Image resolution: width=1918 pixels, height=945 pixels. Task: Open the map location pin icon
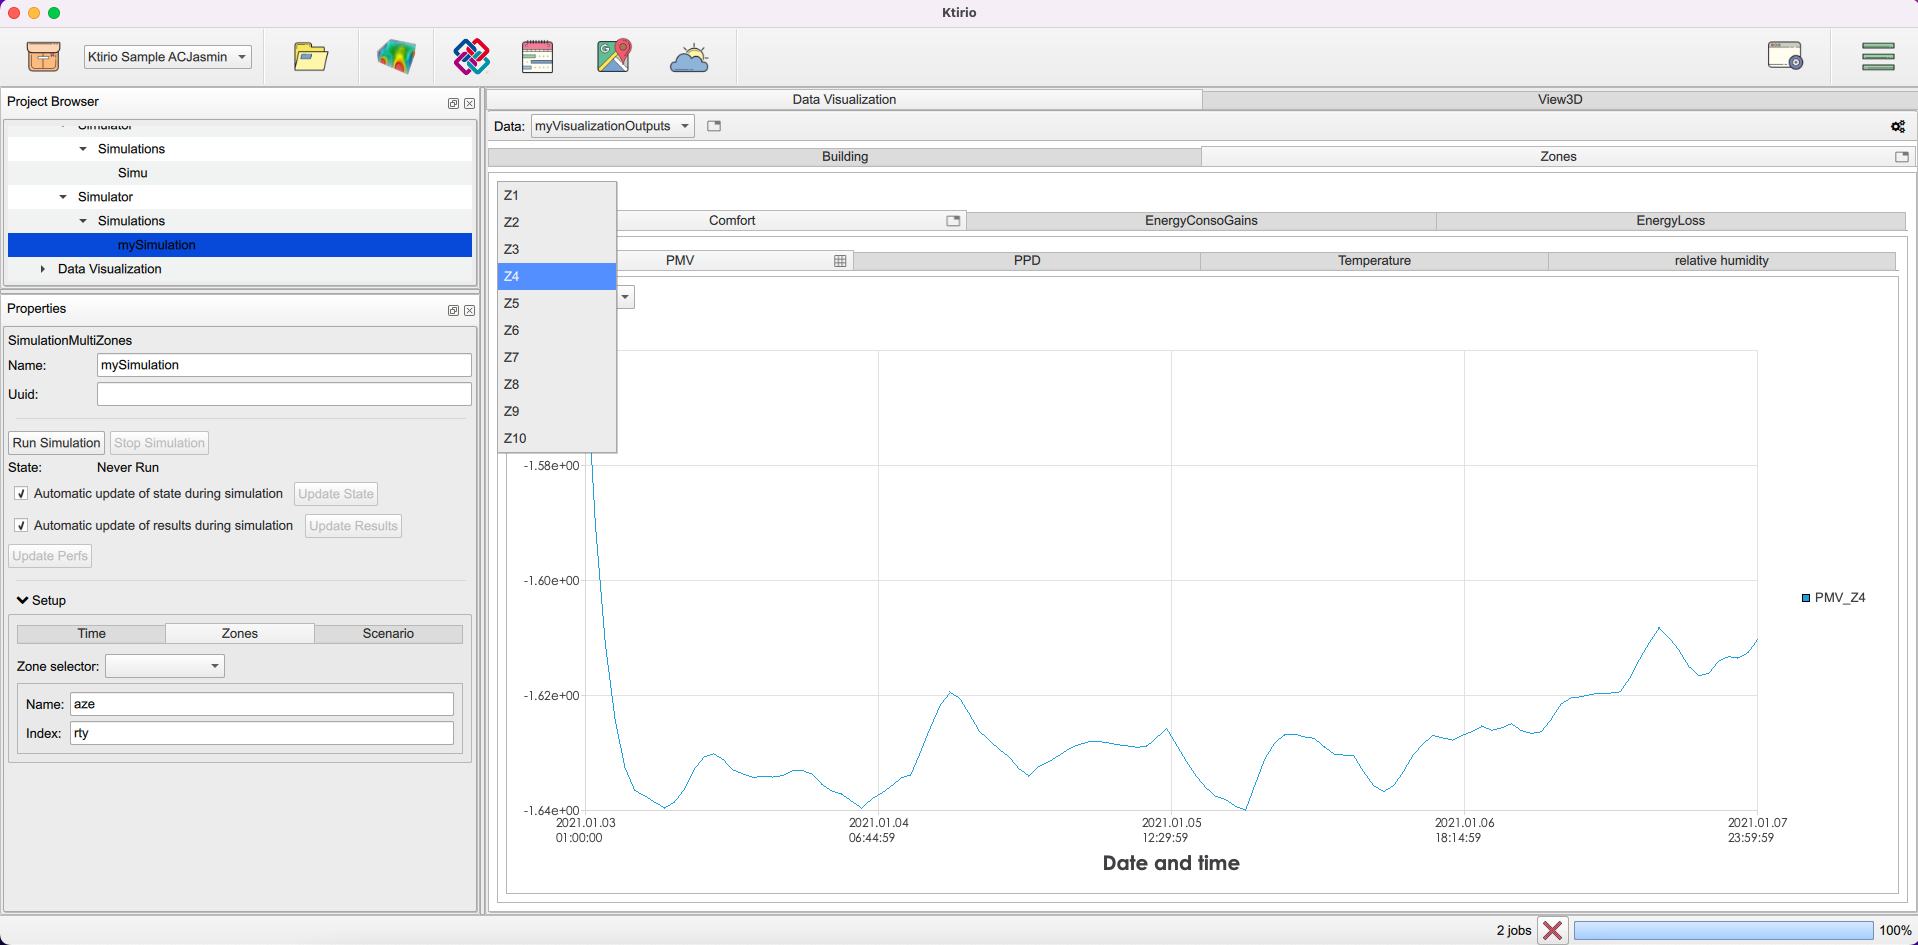(614, 57)
